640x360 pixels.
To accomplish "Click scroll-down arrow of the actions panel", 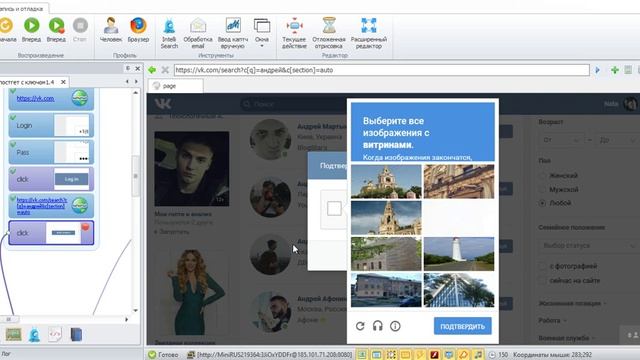I will [136, 311].
